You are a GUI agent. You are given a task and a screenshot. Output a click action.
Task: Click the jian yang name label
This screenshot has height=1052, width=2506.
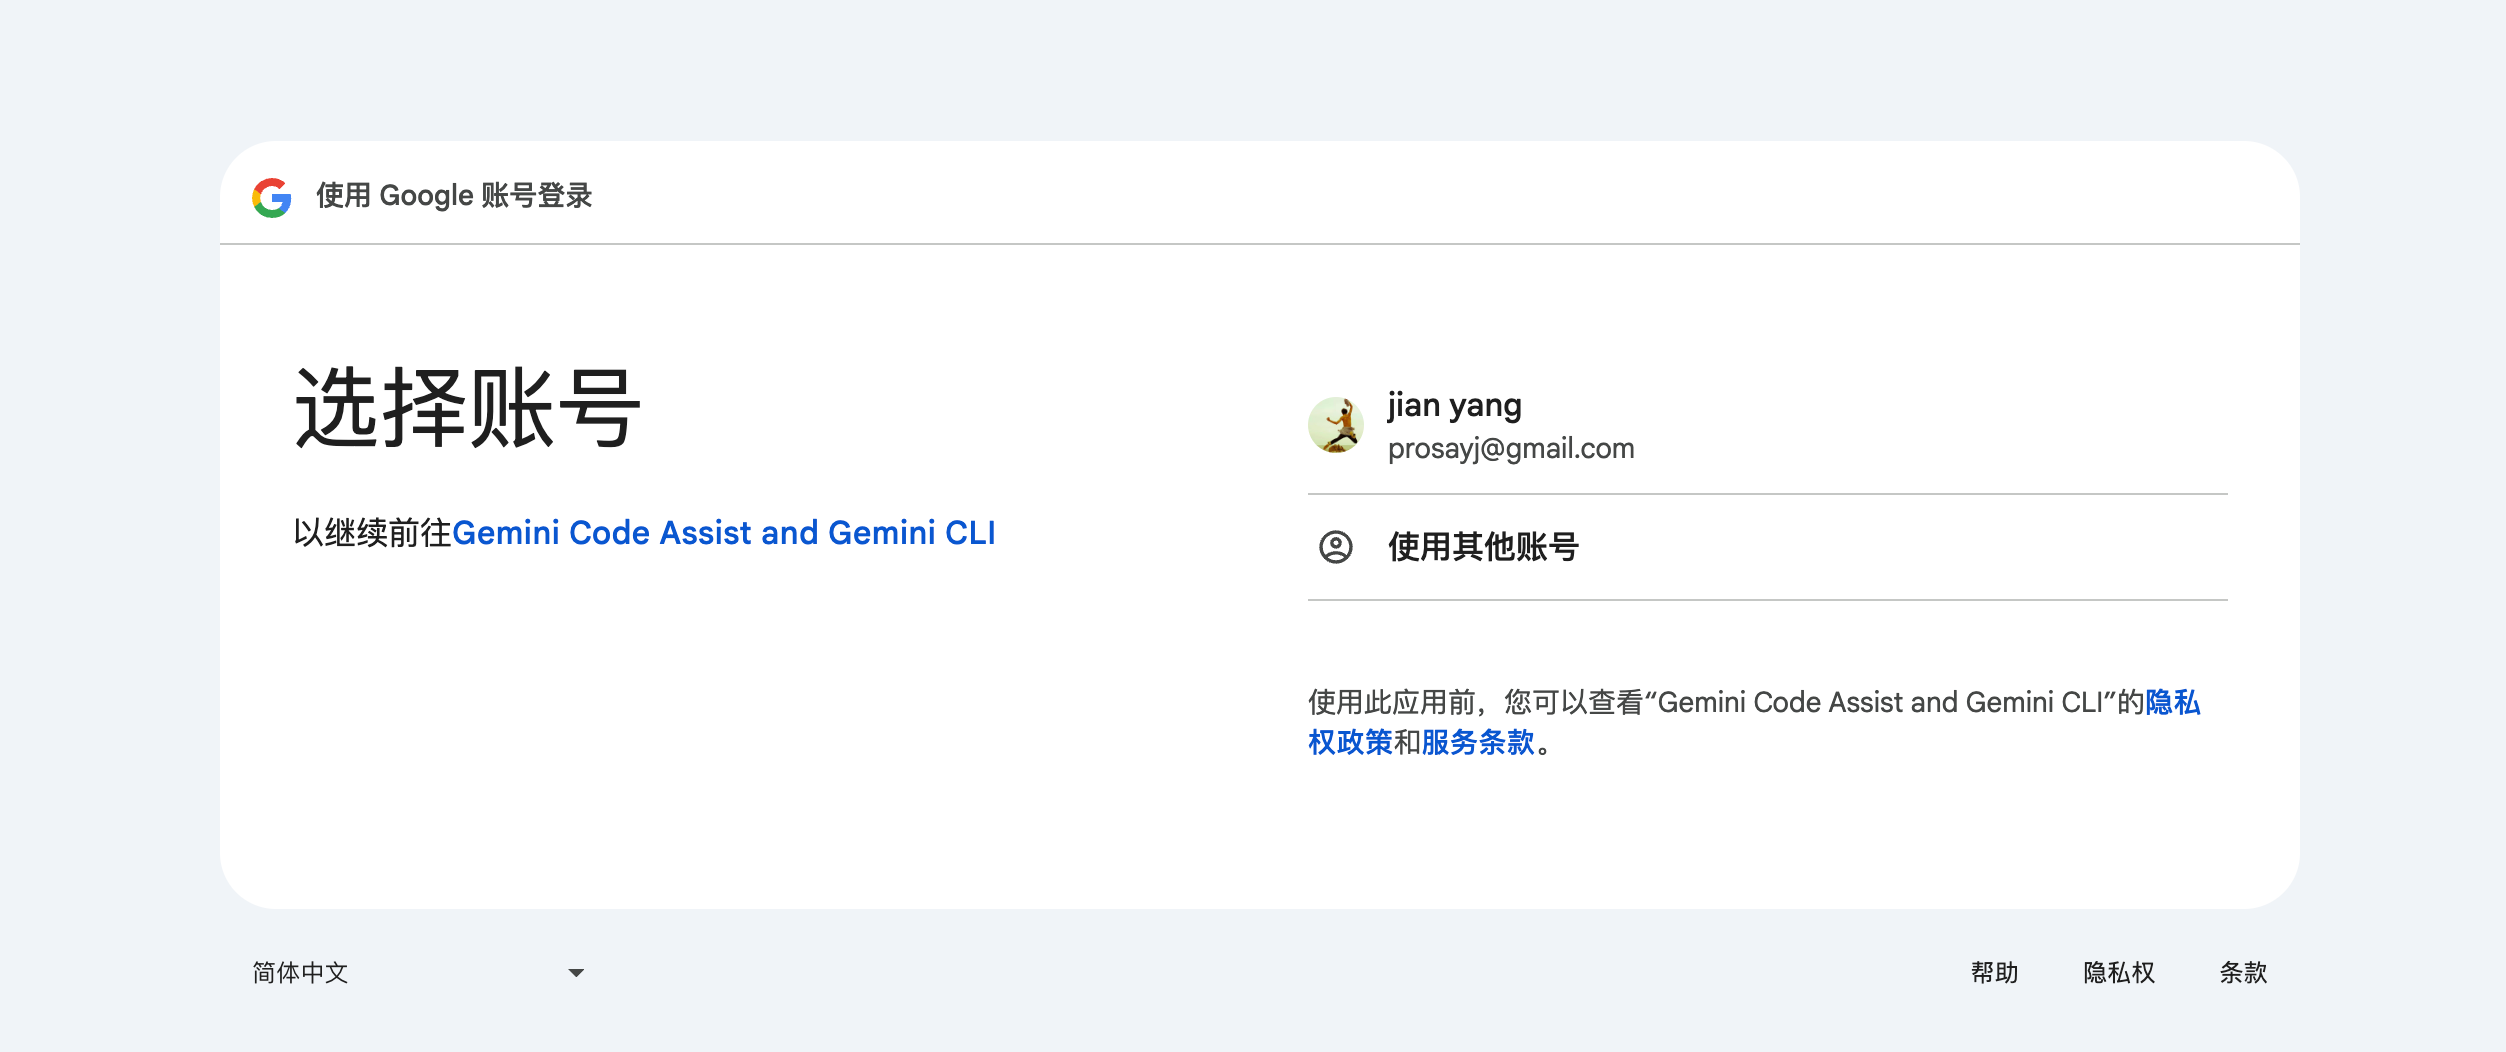[x=1455, y=406]
